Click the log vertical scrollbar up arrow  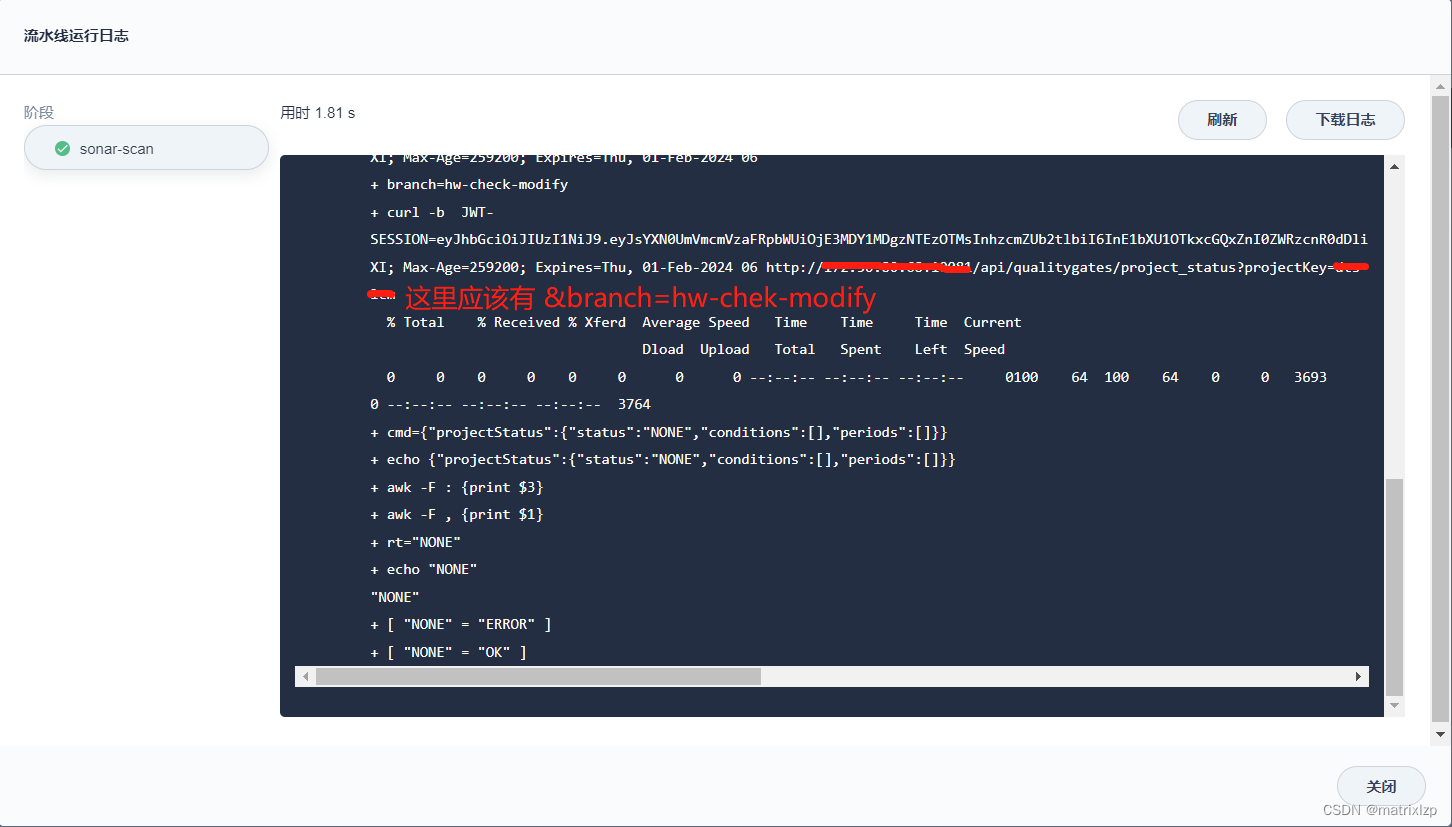tap(1395, 167)
